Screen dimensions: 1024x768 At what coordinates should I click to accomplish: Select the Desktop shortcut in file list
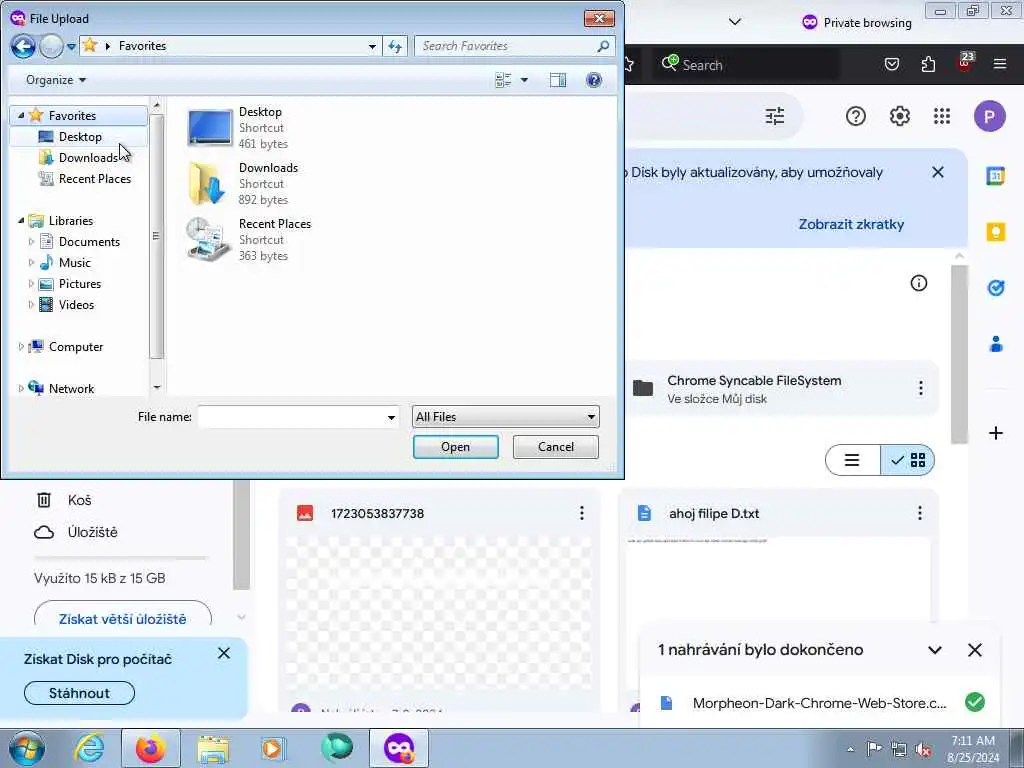238,127
